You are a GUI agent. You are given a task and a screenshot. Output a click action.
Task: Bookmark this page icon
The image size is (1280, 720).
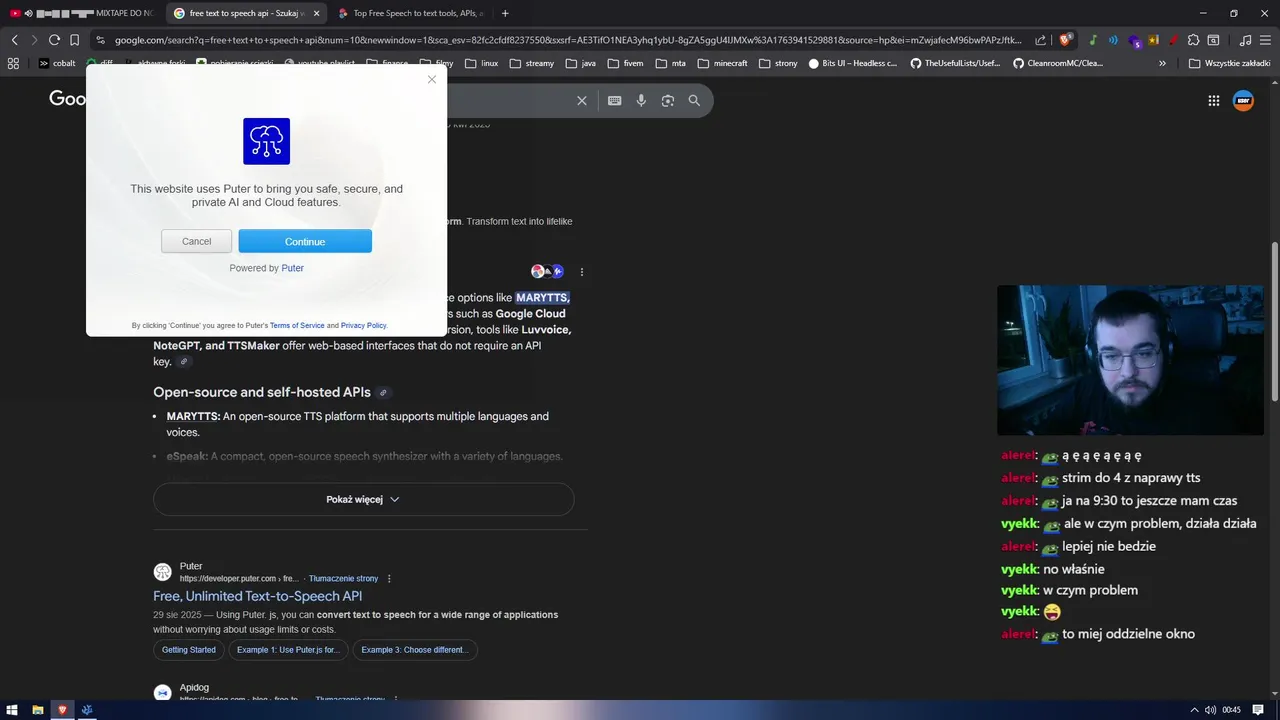(x=74, y=40)
